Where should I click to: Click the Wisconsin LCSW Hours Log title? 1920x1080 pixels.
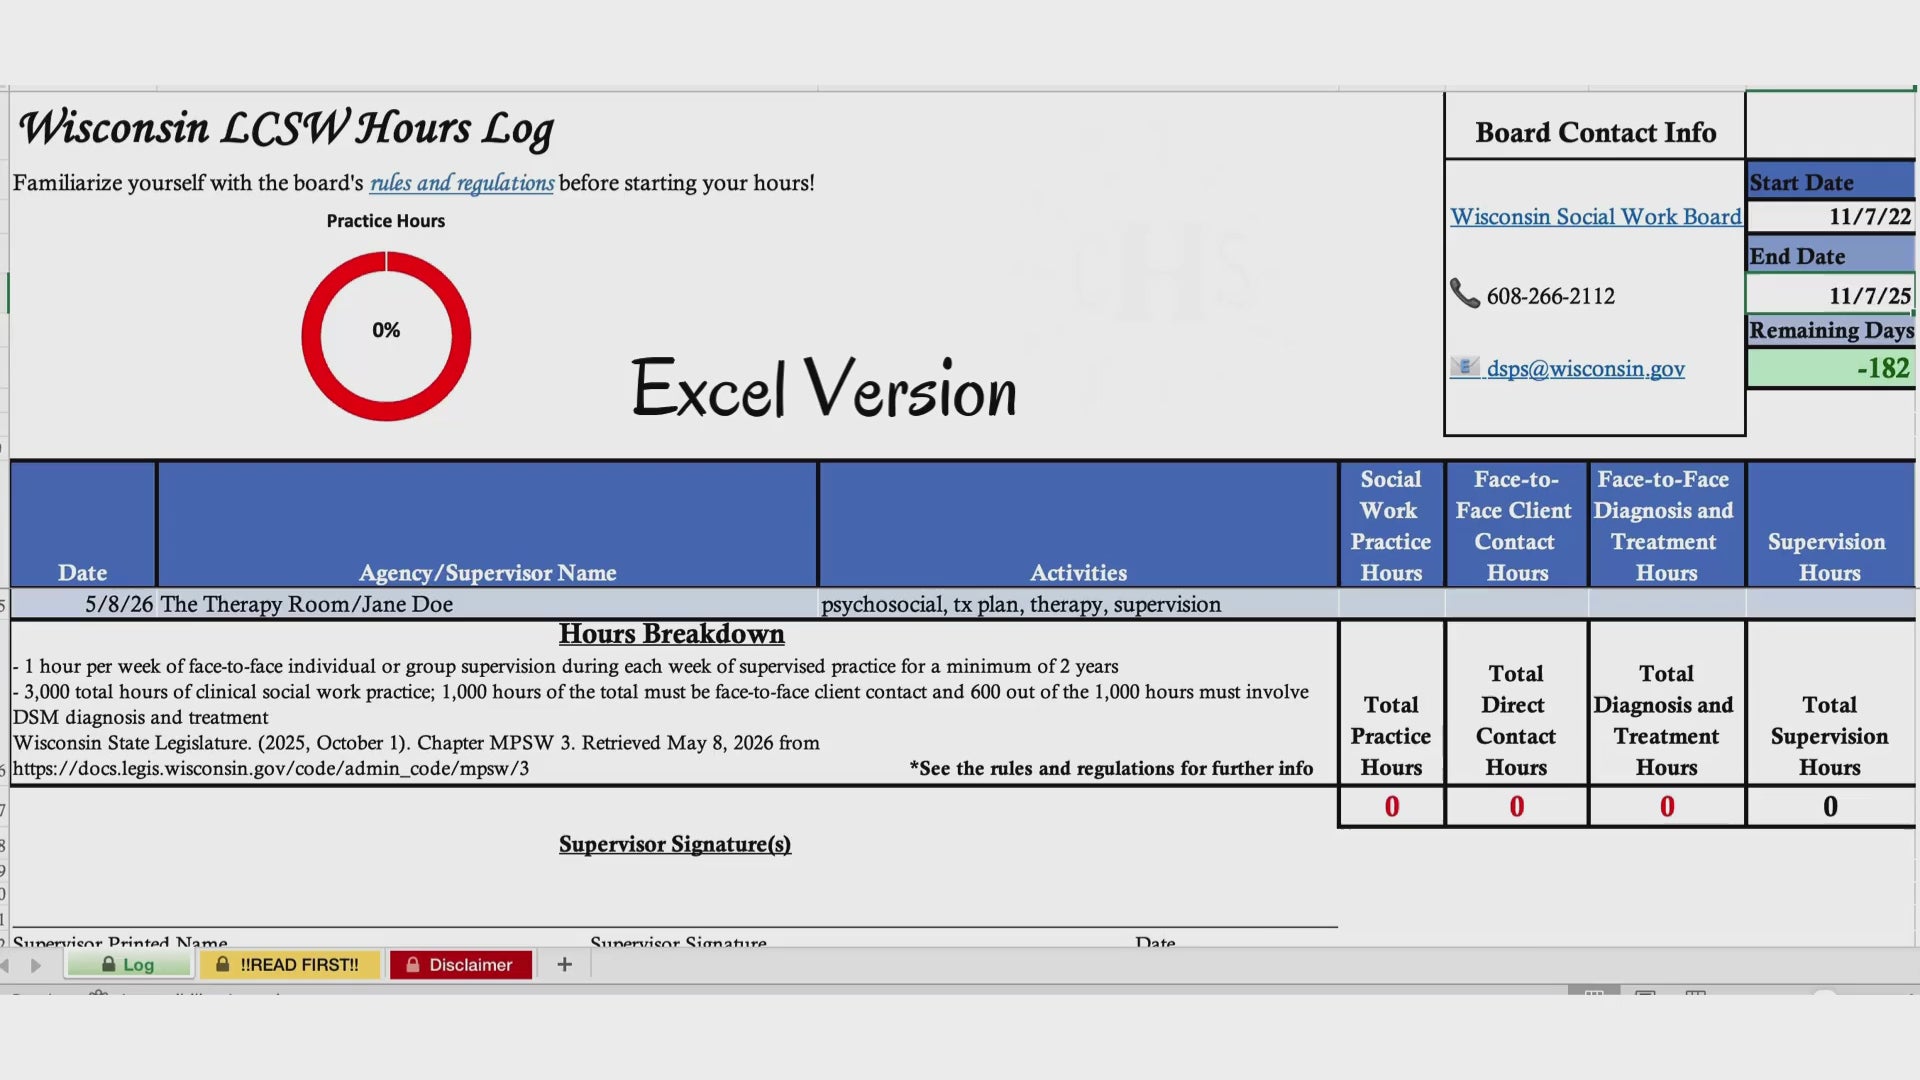(286, 130)
